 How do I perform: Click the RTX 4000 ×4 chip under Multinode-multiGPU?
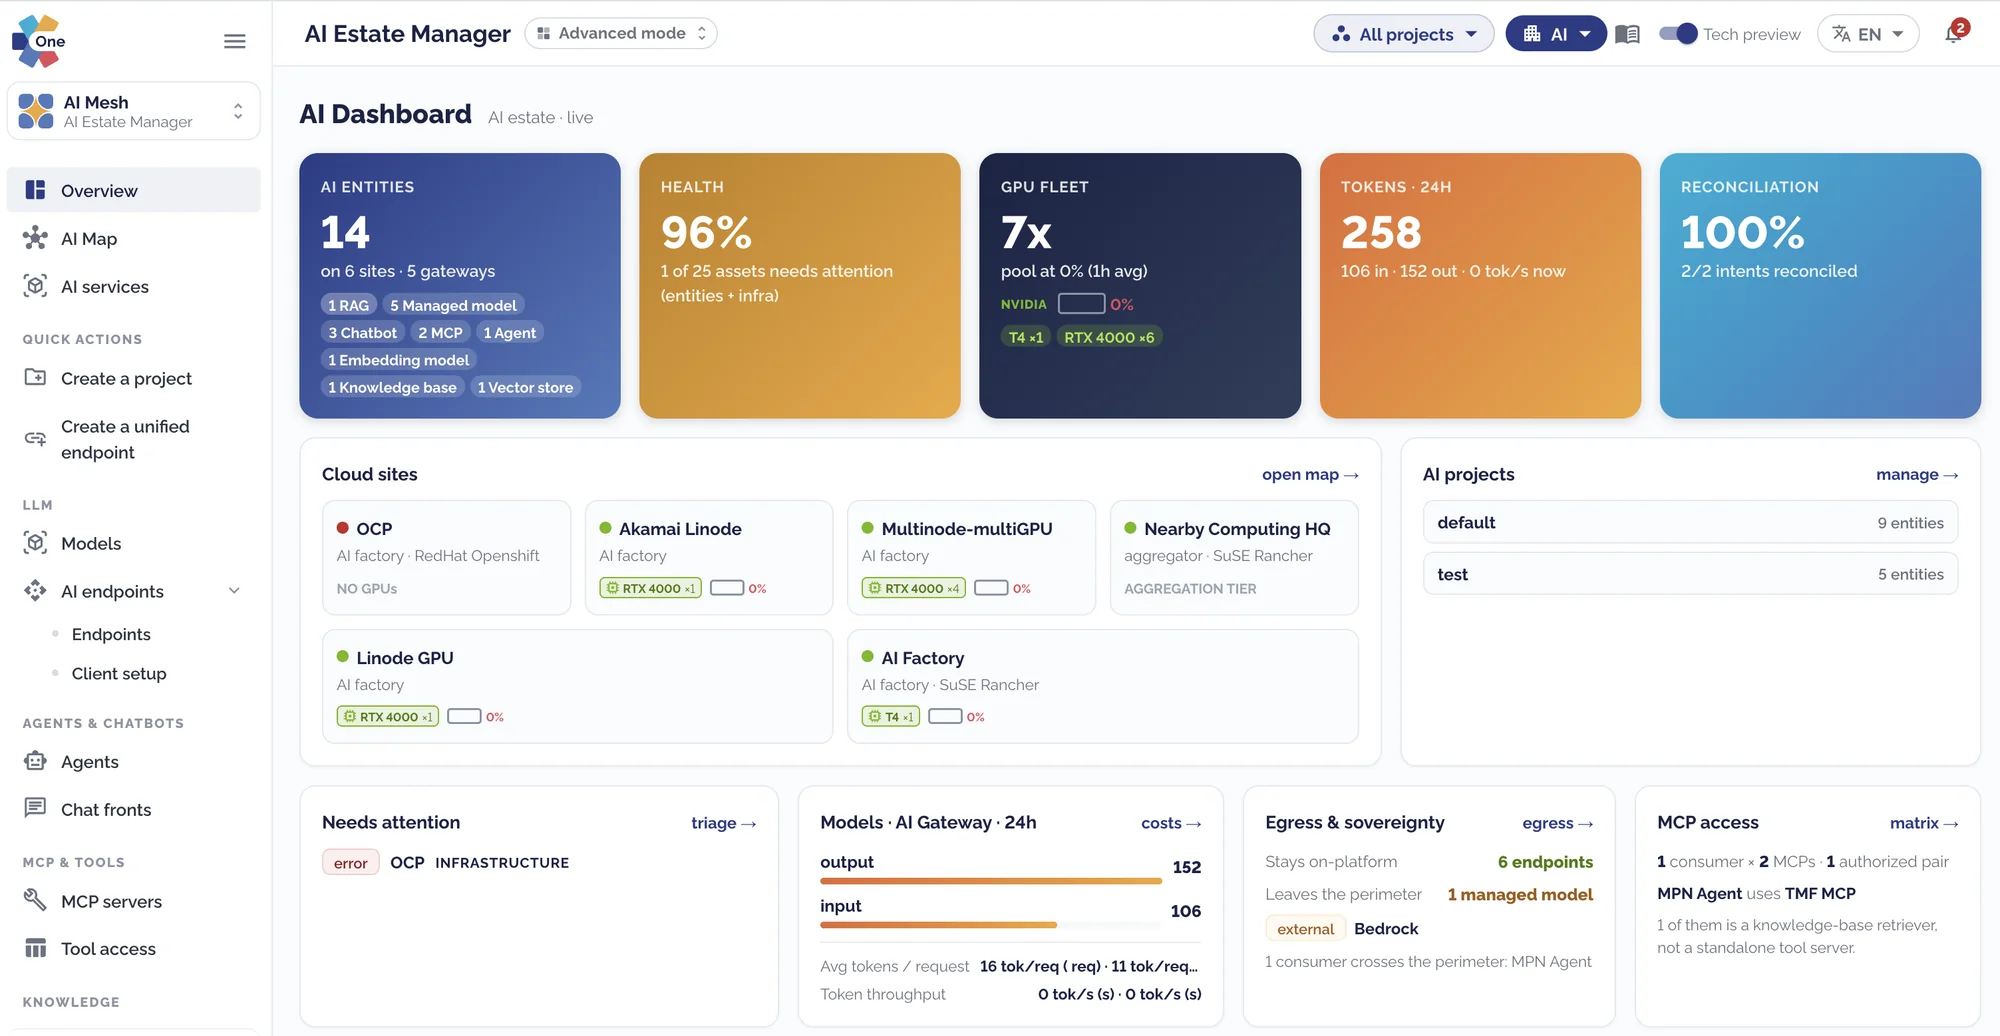914,588
